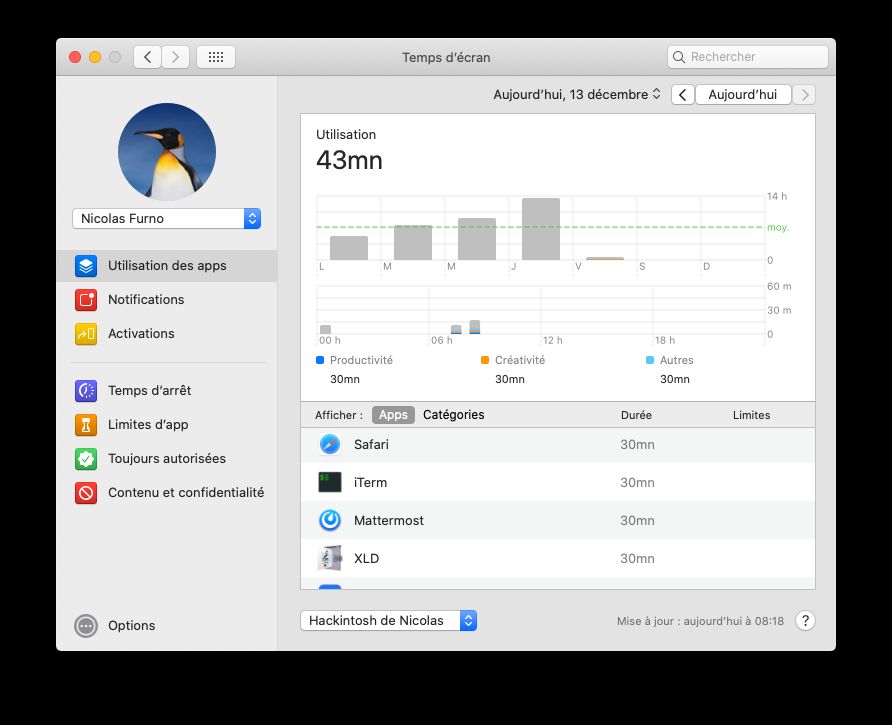This screenshot has width=892, height=725.
Task: Select the Temps d'arrêt icon
Action: pos(86,391)
